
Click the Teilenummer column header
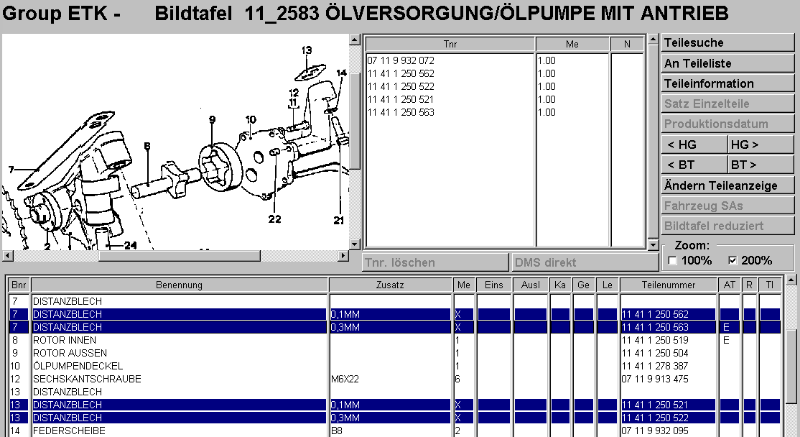pos(668,285)
